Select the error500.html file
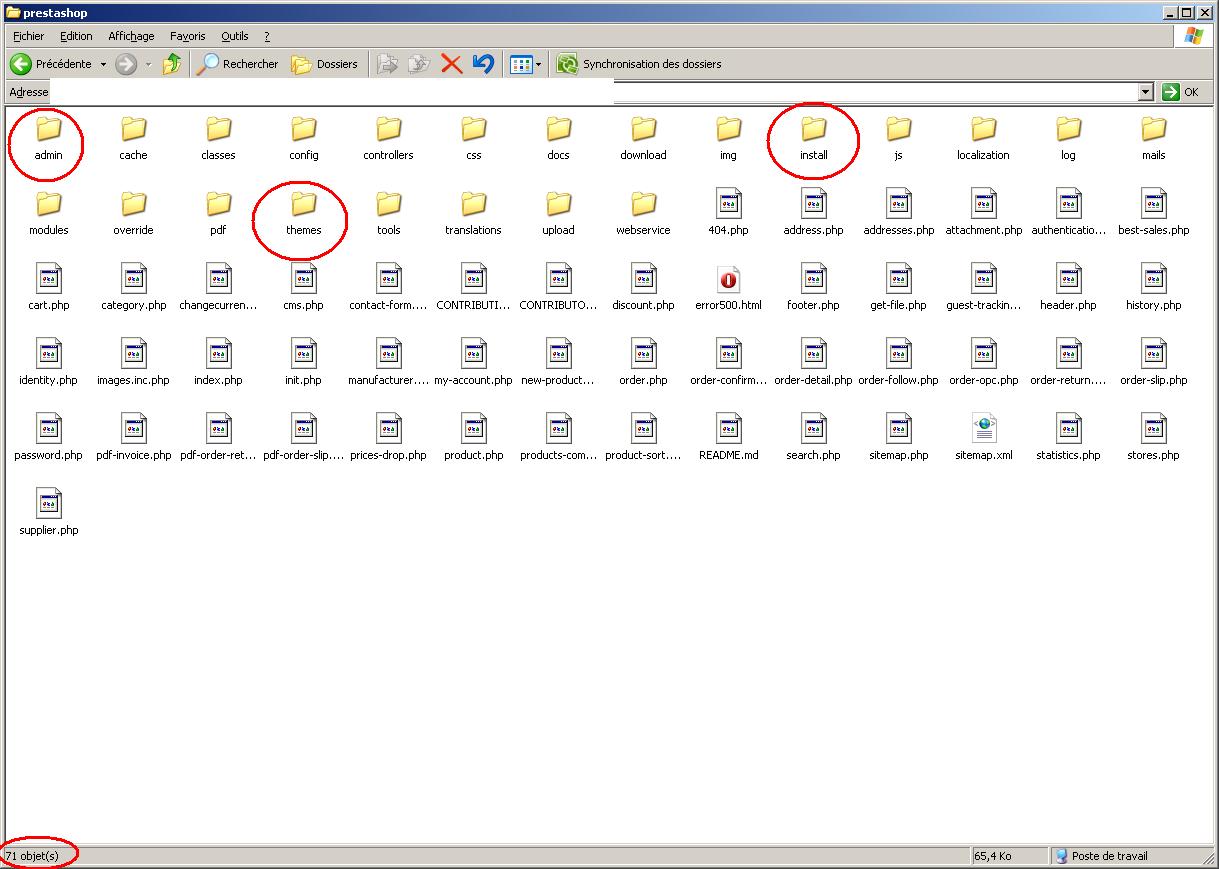Screen dimensions: 1219x869 [728, 288]
